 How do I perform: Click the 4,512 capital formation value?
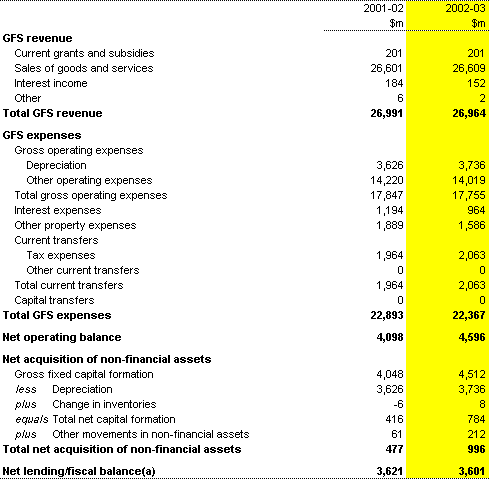pyautogui.click(x=472, y=374)
